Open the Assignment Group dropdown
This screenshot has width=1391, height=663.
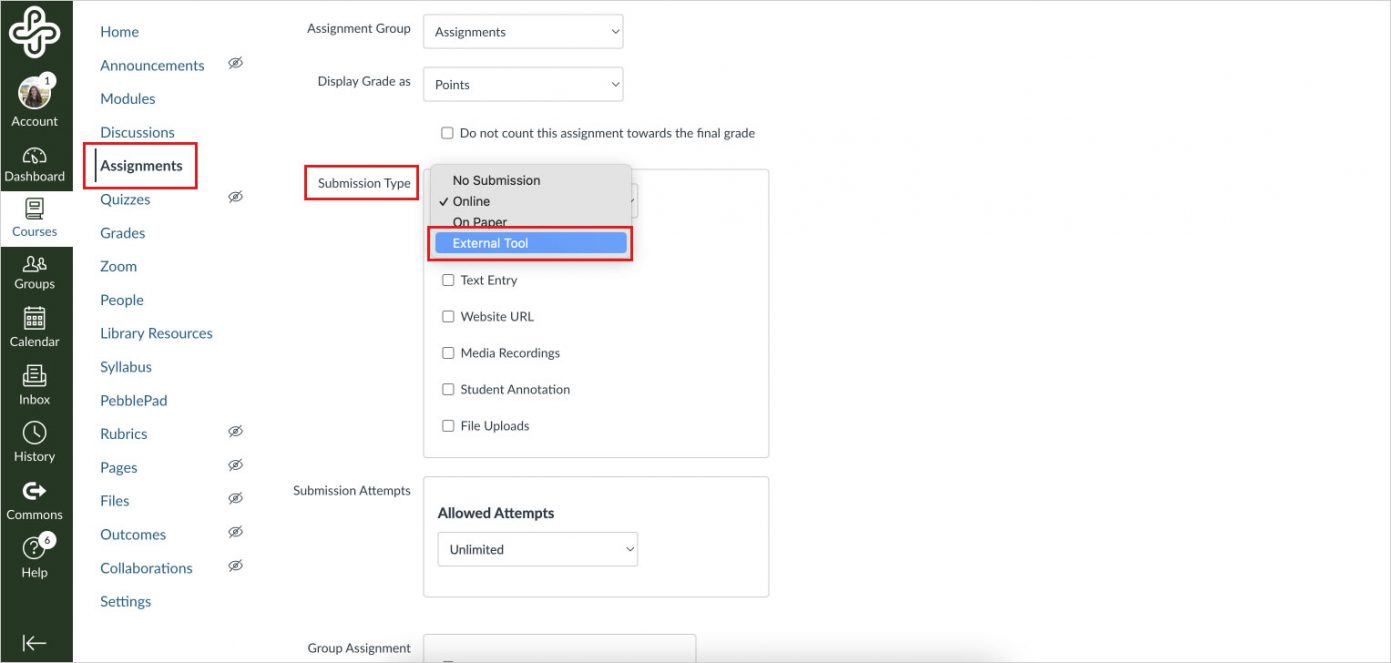pyautogui.click(x=522, y=31)
